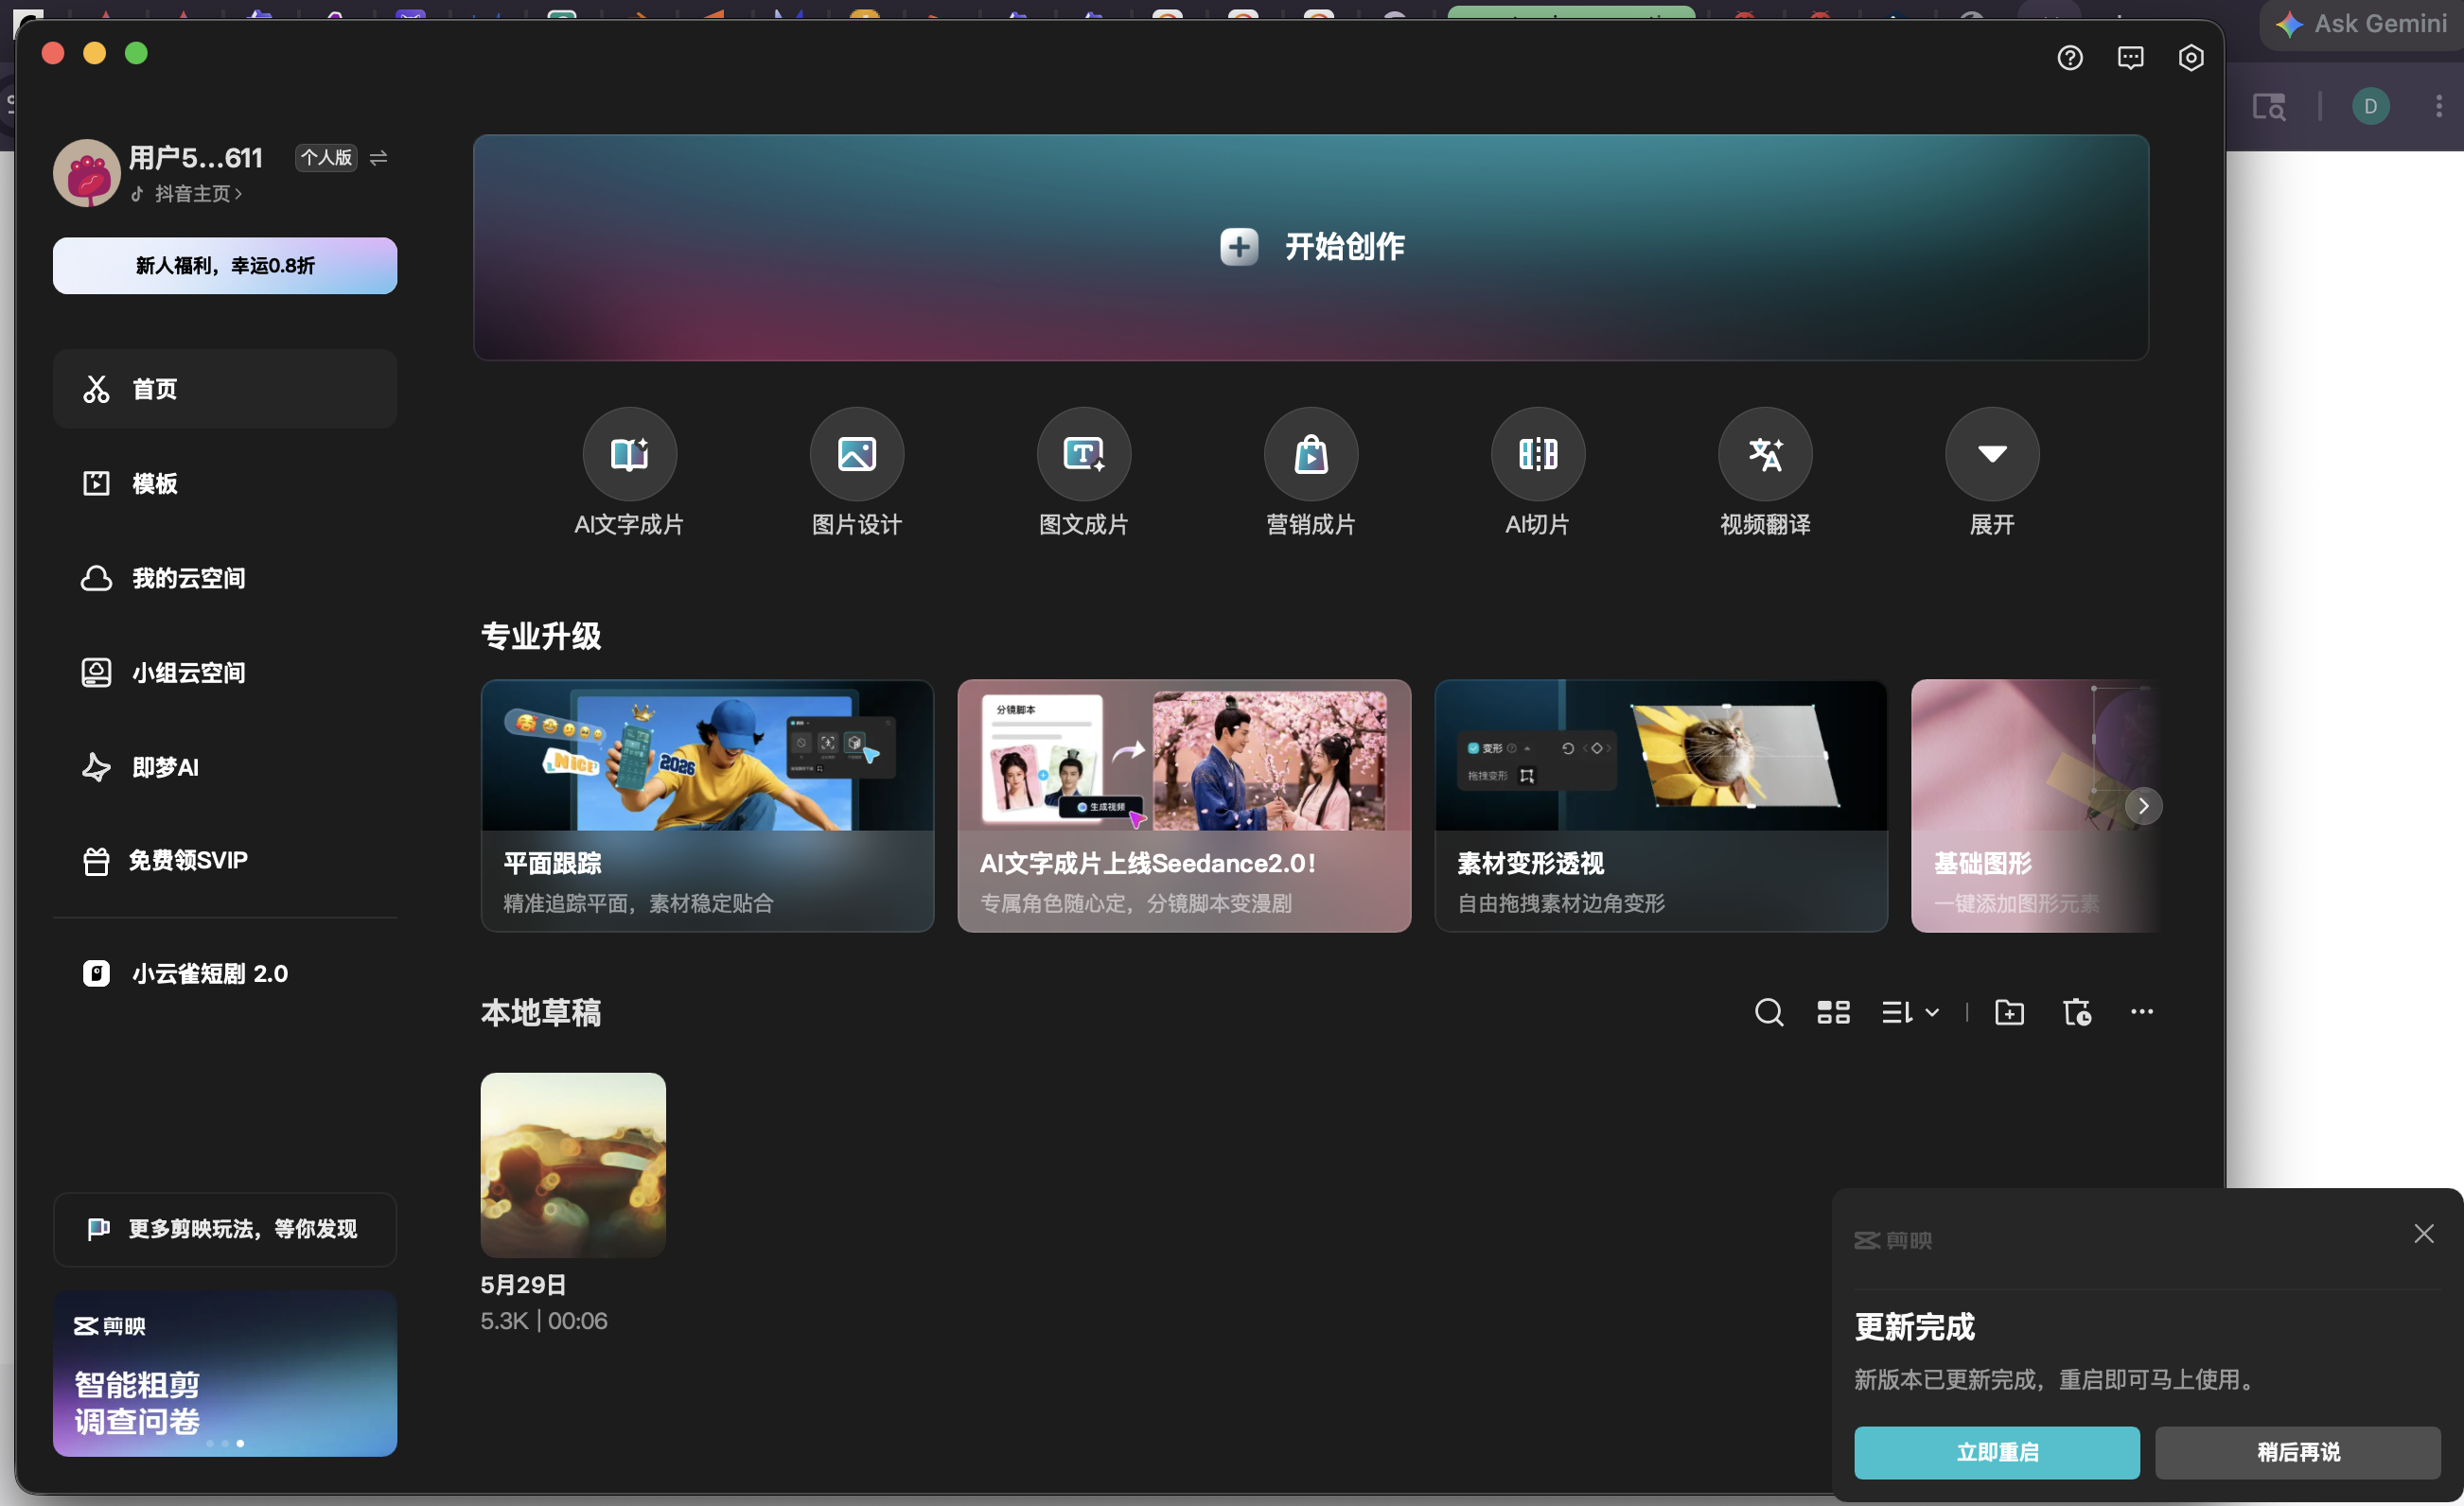Screen dimensions: 2464x1506
Task: Open the 5月29日 draft thumbnail
Action: 573,1165
